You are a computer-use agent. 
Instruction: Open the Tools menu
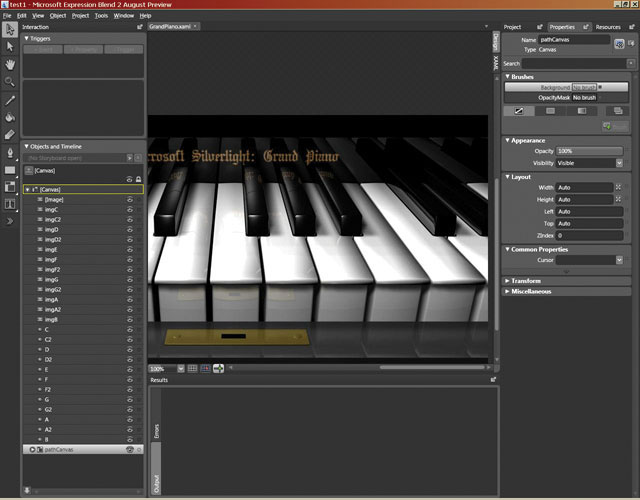[101, 16]
